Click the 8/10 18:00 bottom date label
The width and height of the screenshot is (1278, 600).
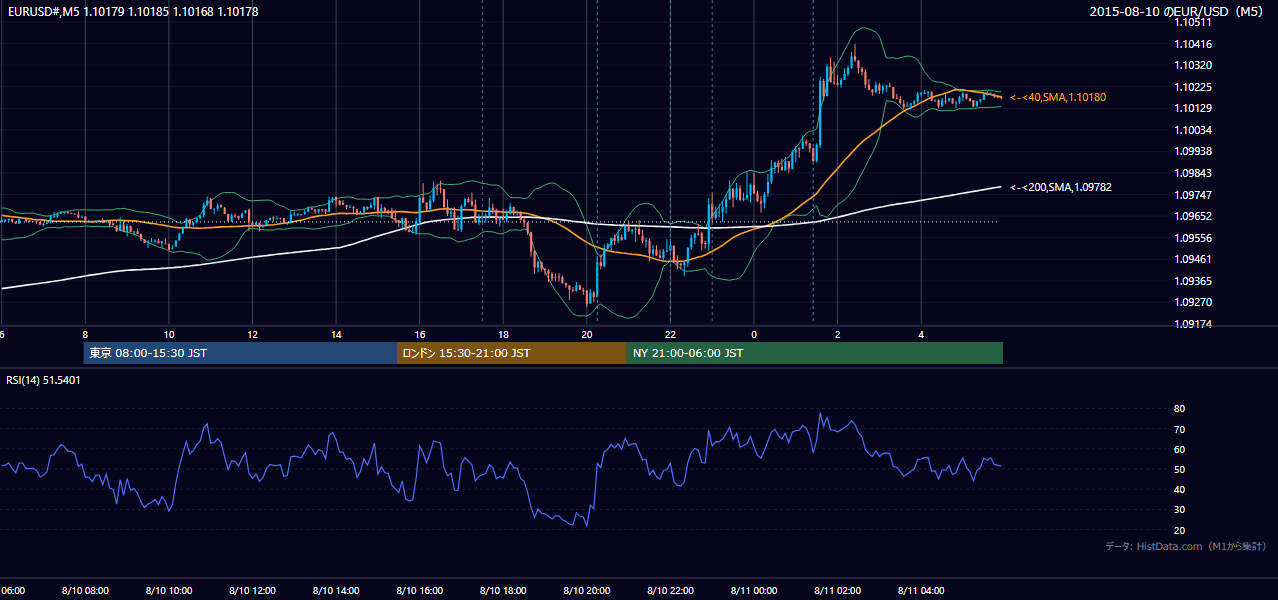pos(503,591)
